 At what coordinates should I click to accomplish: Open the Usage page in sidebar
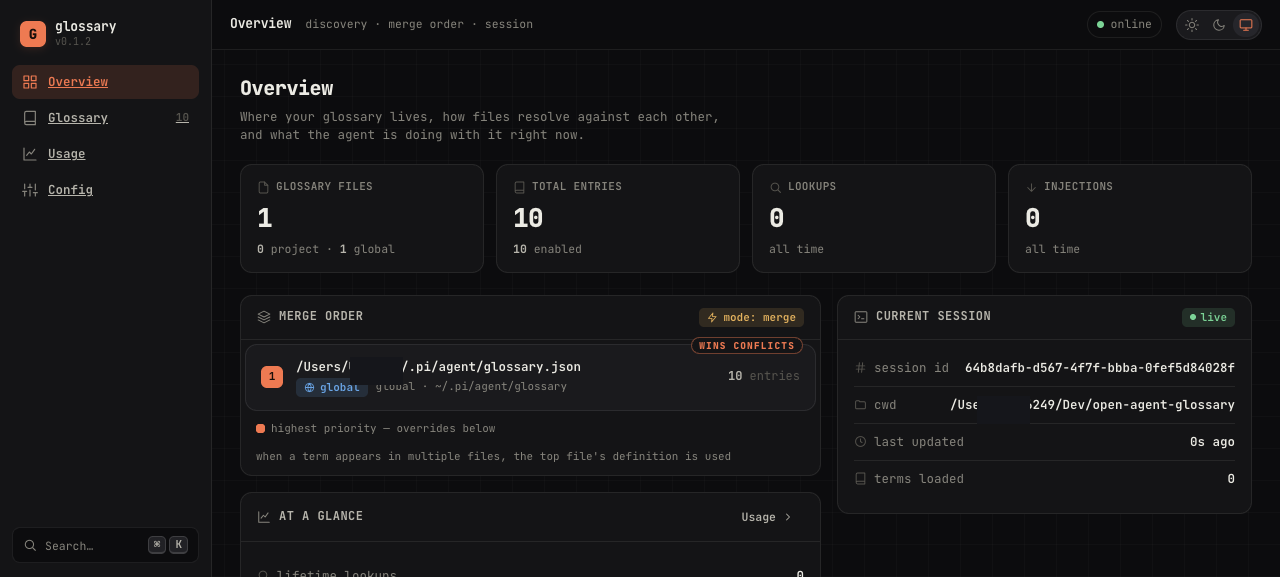(x=105, y=154)
